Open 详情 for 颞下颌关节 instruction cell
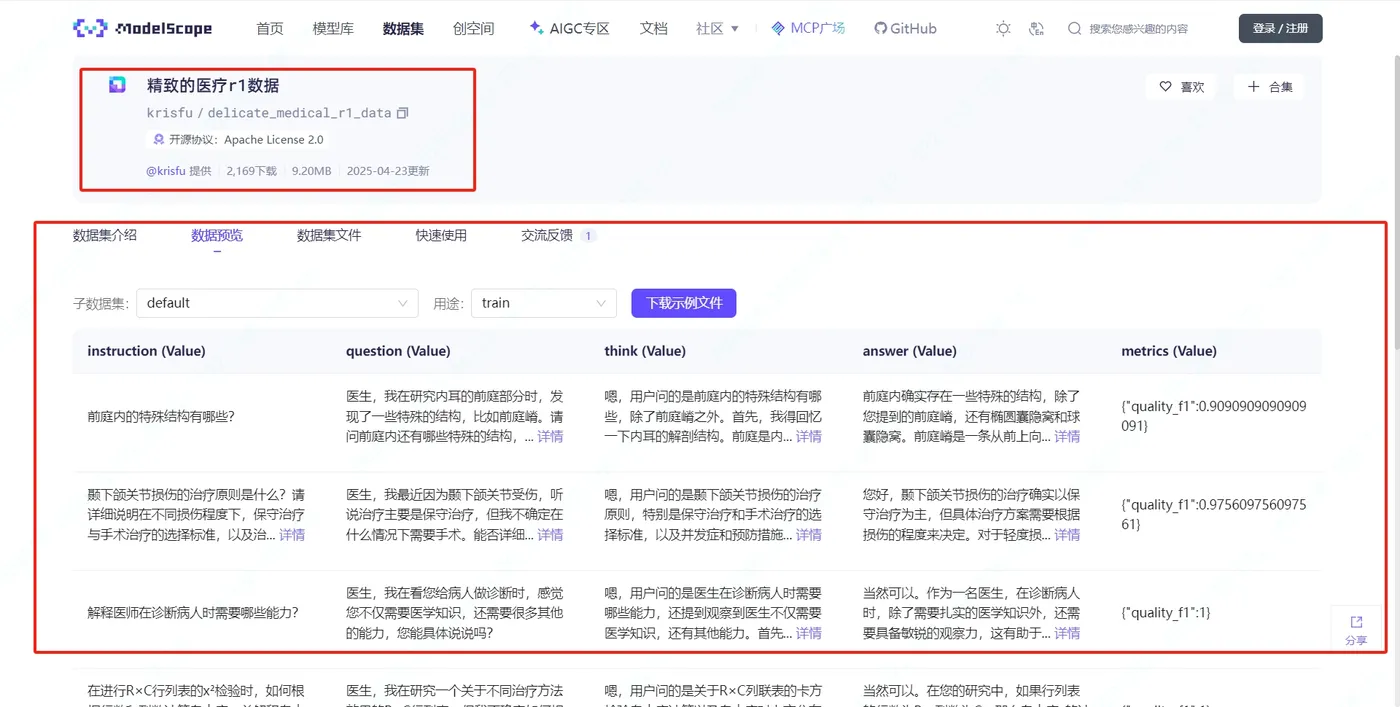Screen dimensions: 1400x707 [292, 535]
